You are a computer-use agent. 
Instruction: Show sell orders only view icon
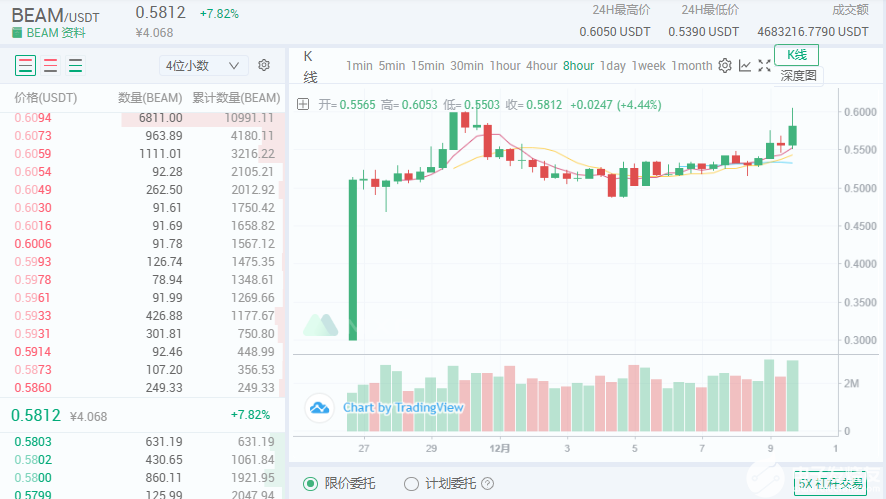click(50, 66)
